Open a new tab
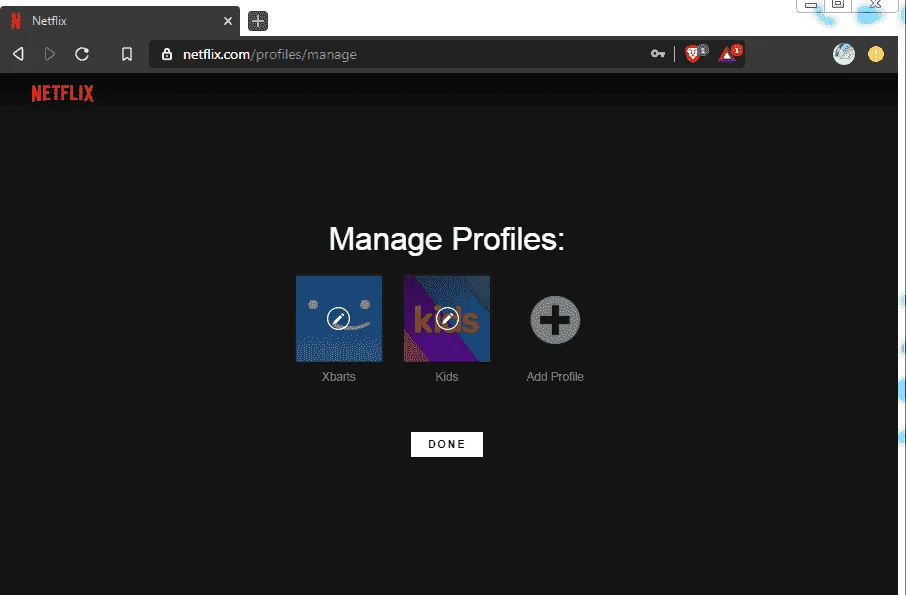Image resolution: width=906 pixels, height=595 pixels. 258,21
